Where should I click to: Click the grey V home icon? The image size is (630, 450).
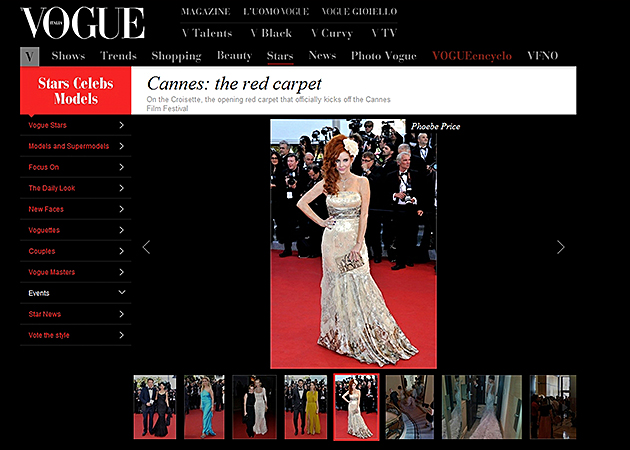(29, 56)
